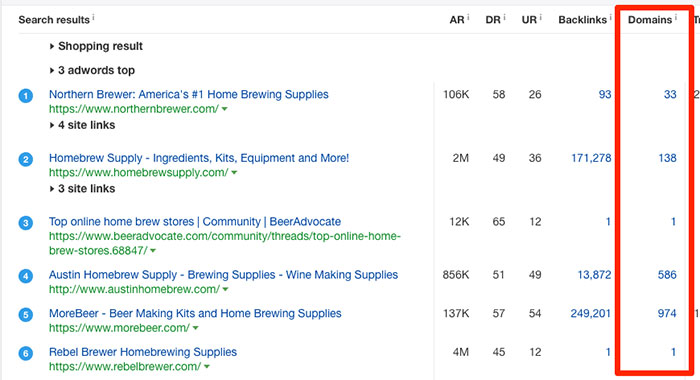Visit https://www.northernbrewer.com/ URL
The width and height of the screenshot is (700, 380).
click(134, 109)
